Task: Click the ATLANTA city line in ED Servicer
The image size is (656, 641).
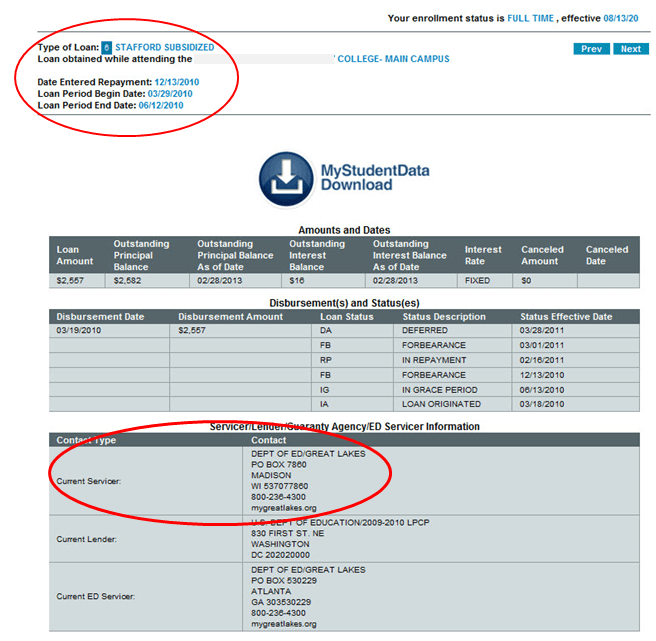Action: (x=271, y=592)
